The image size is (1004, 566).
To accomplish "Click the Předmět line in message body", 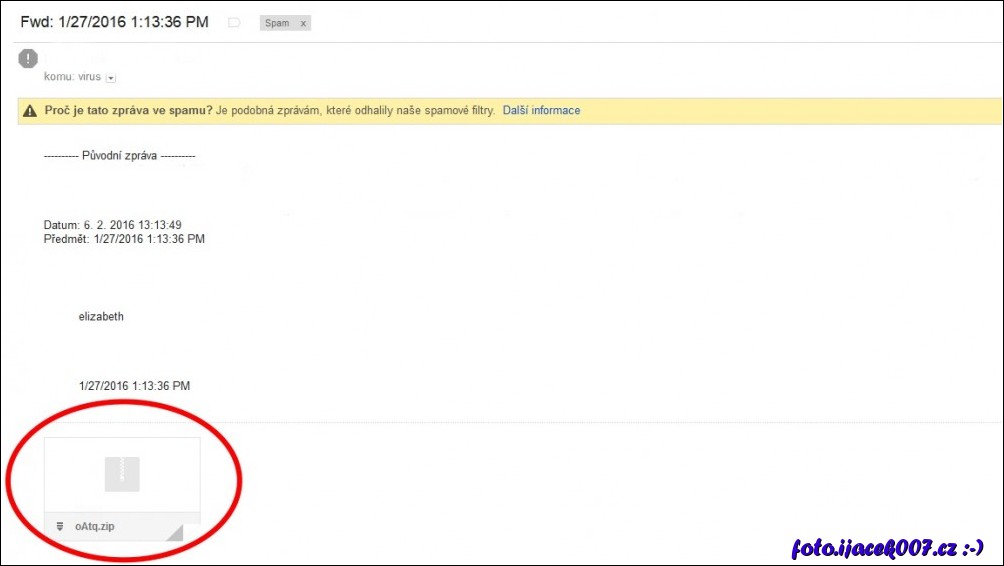I will [124, 239].
